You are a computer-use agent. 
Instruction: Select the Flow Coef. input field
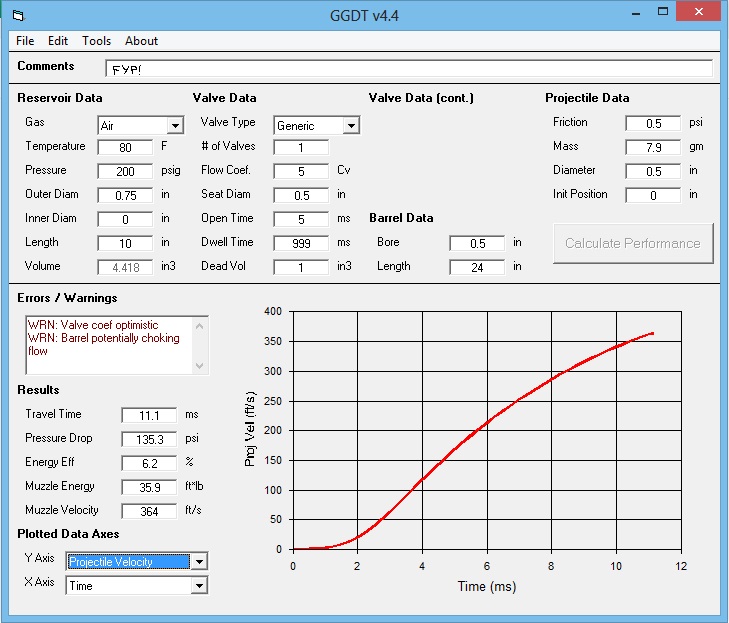pos(300,171)
